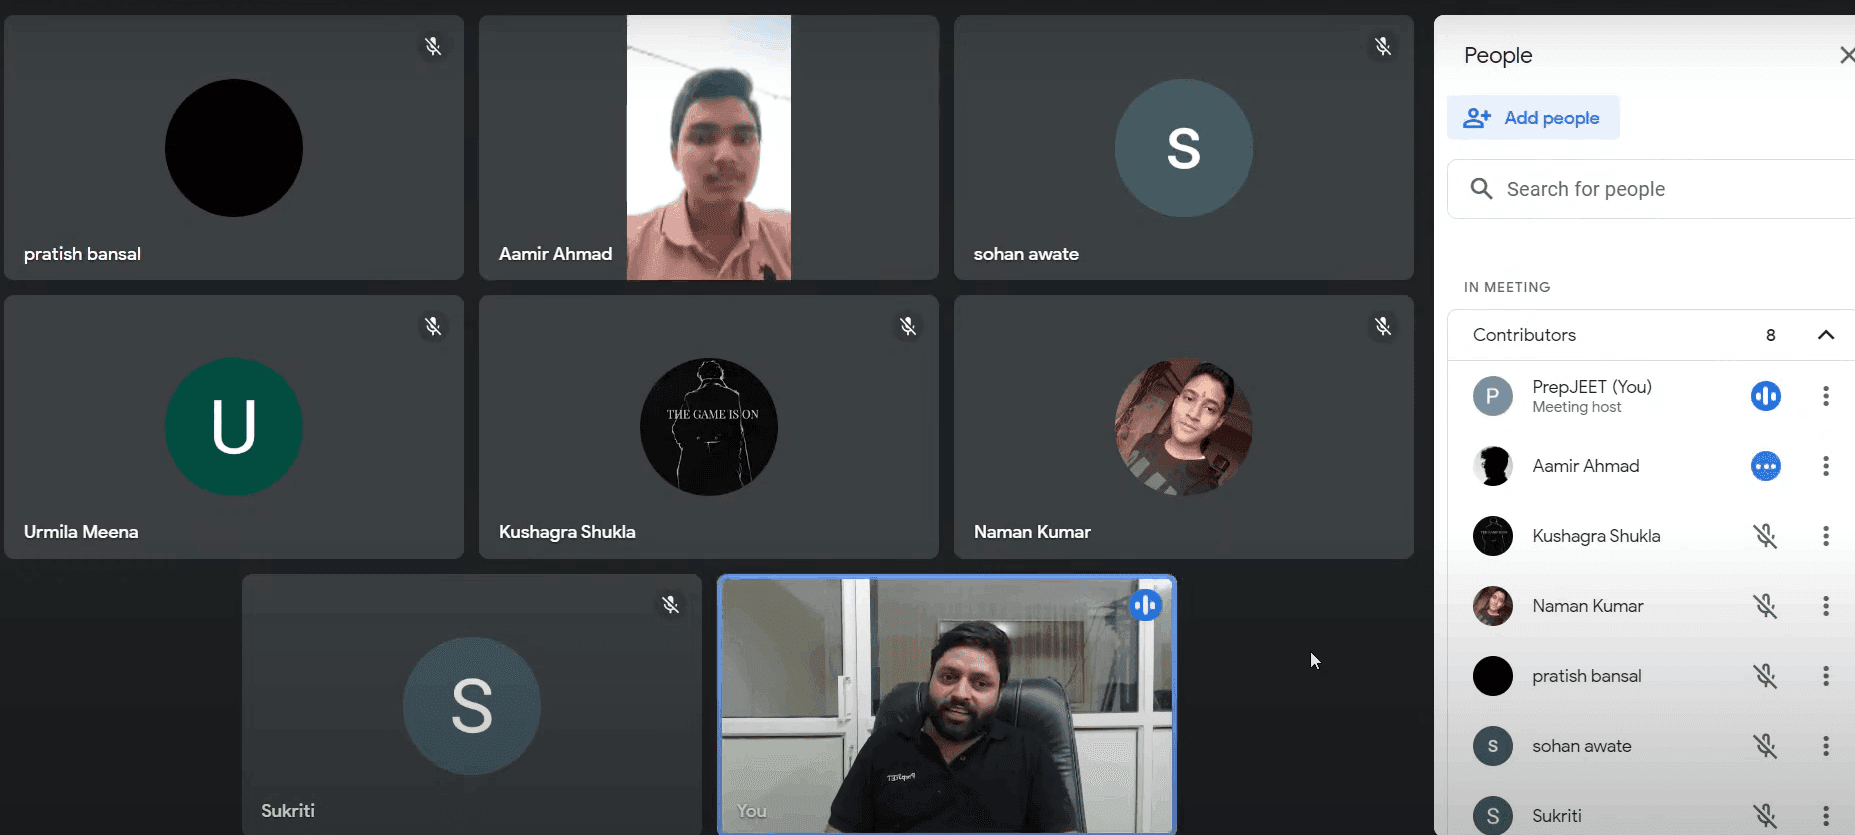
Task: Click the Add people button
Action: coord(1533,118)
